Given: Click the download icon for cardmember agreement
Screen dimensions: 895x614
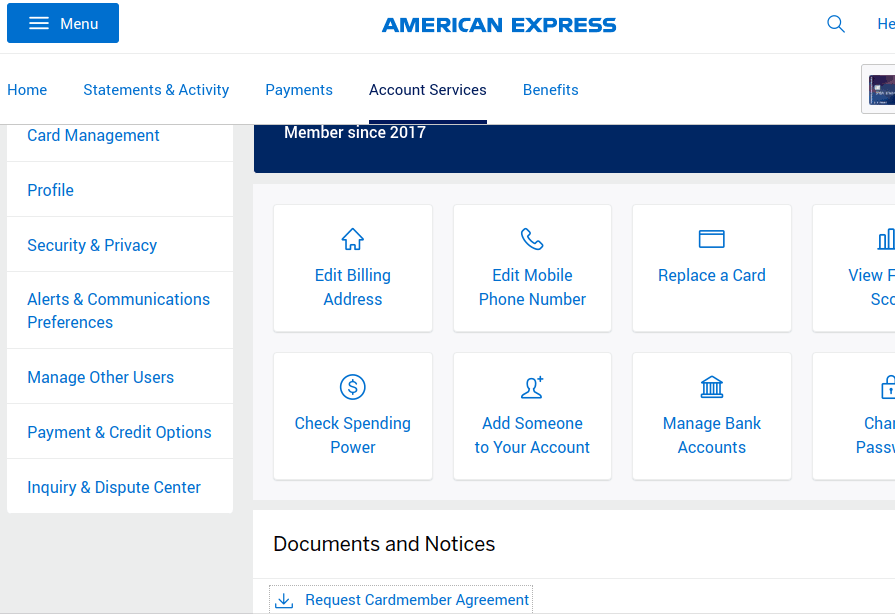Looking at the screenshot, I should [x=284, y=600].
